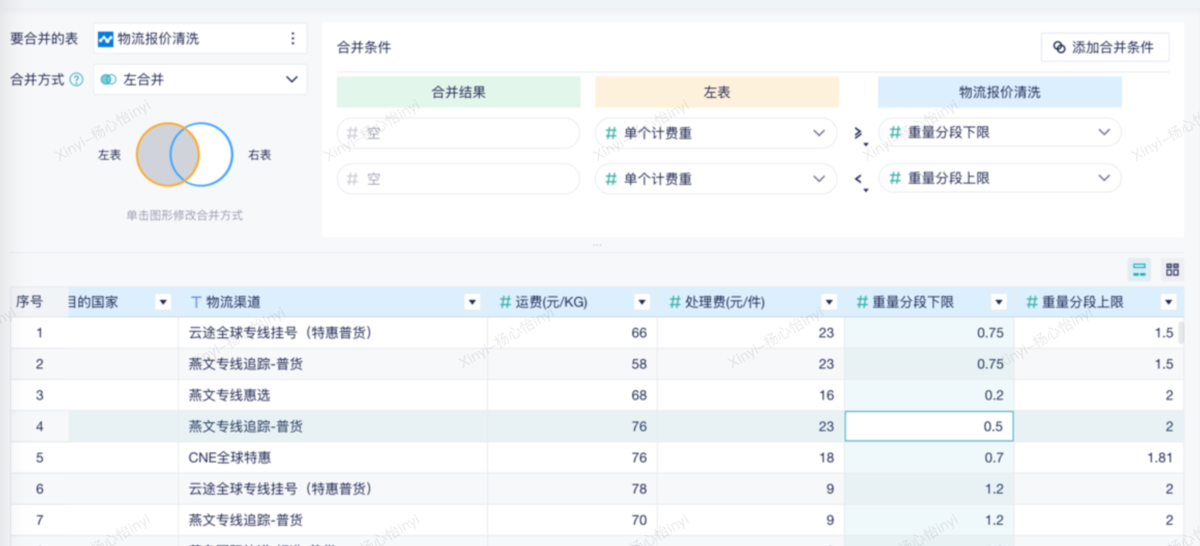
Task: Select the cell with value 0.5
Action: [929, 427]
